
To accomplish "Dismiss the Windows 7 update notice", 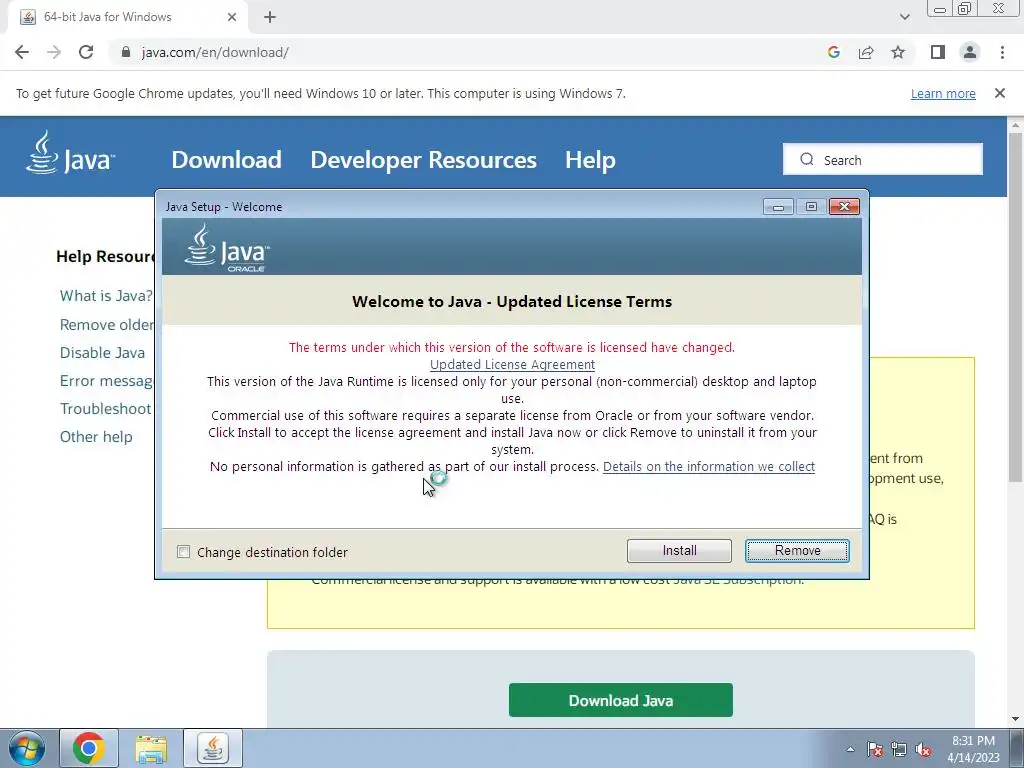I will pyautogui.click(x=1000, y=93).
